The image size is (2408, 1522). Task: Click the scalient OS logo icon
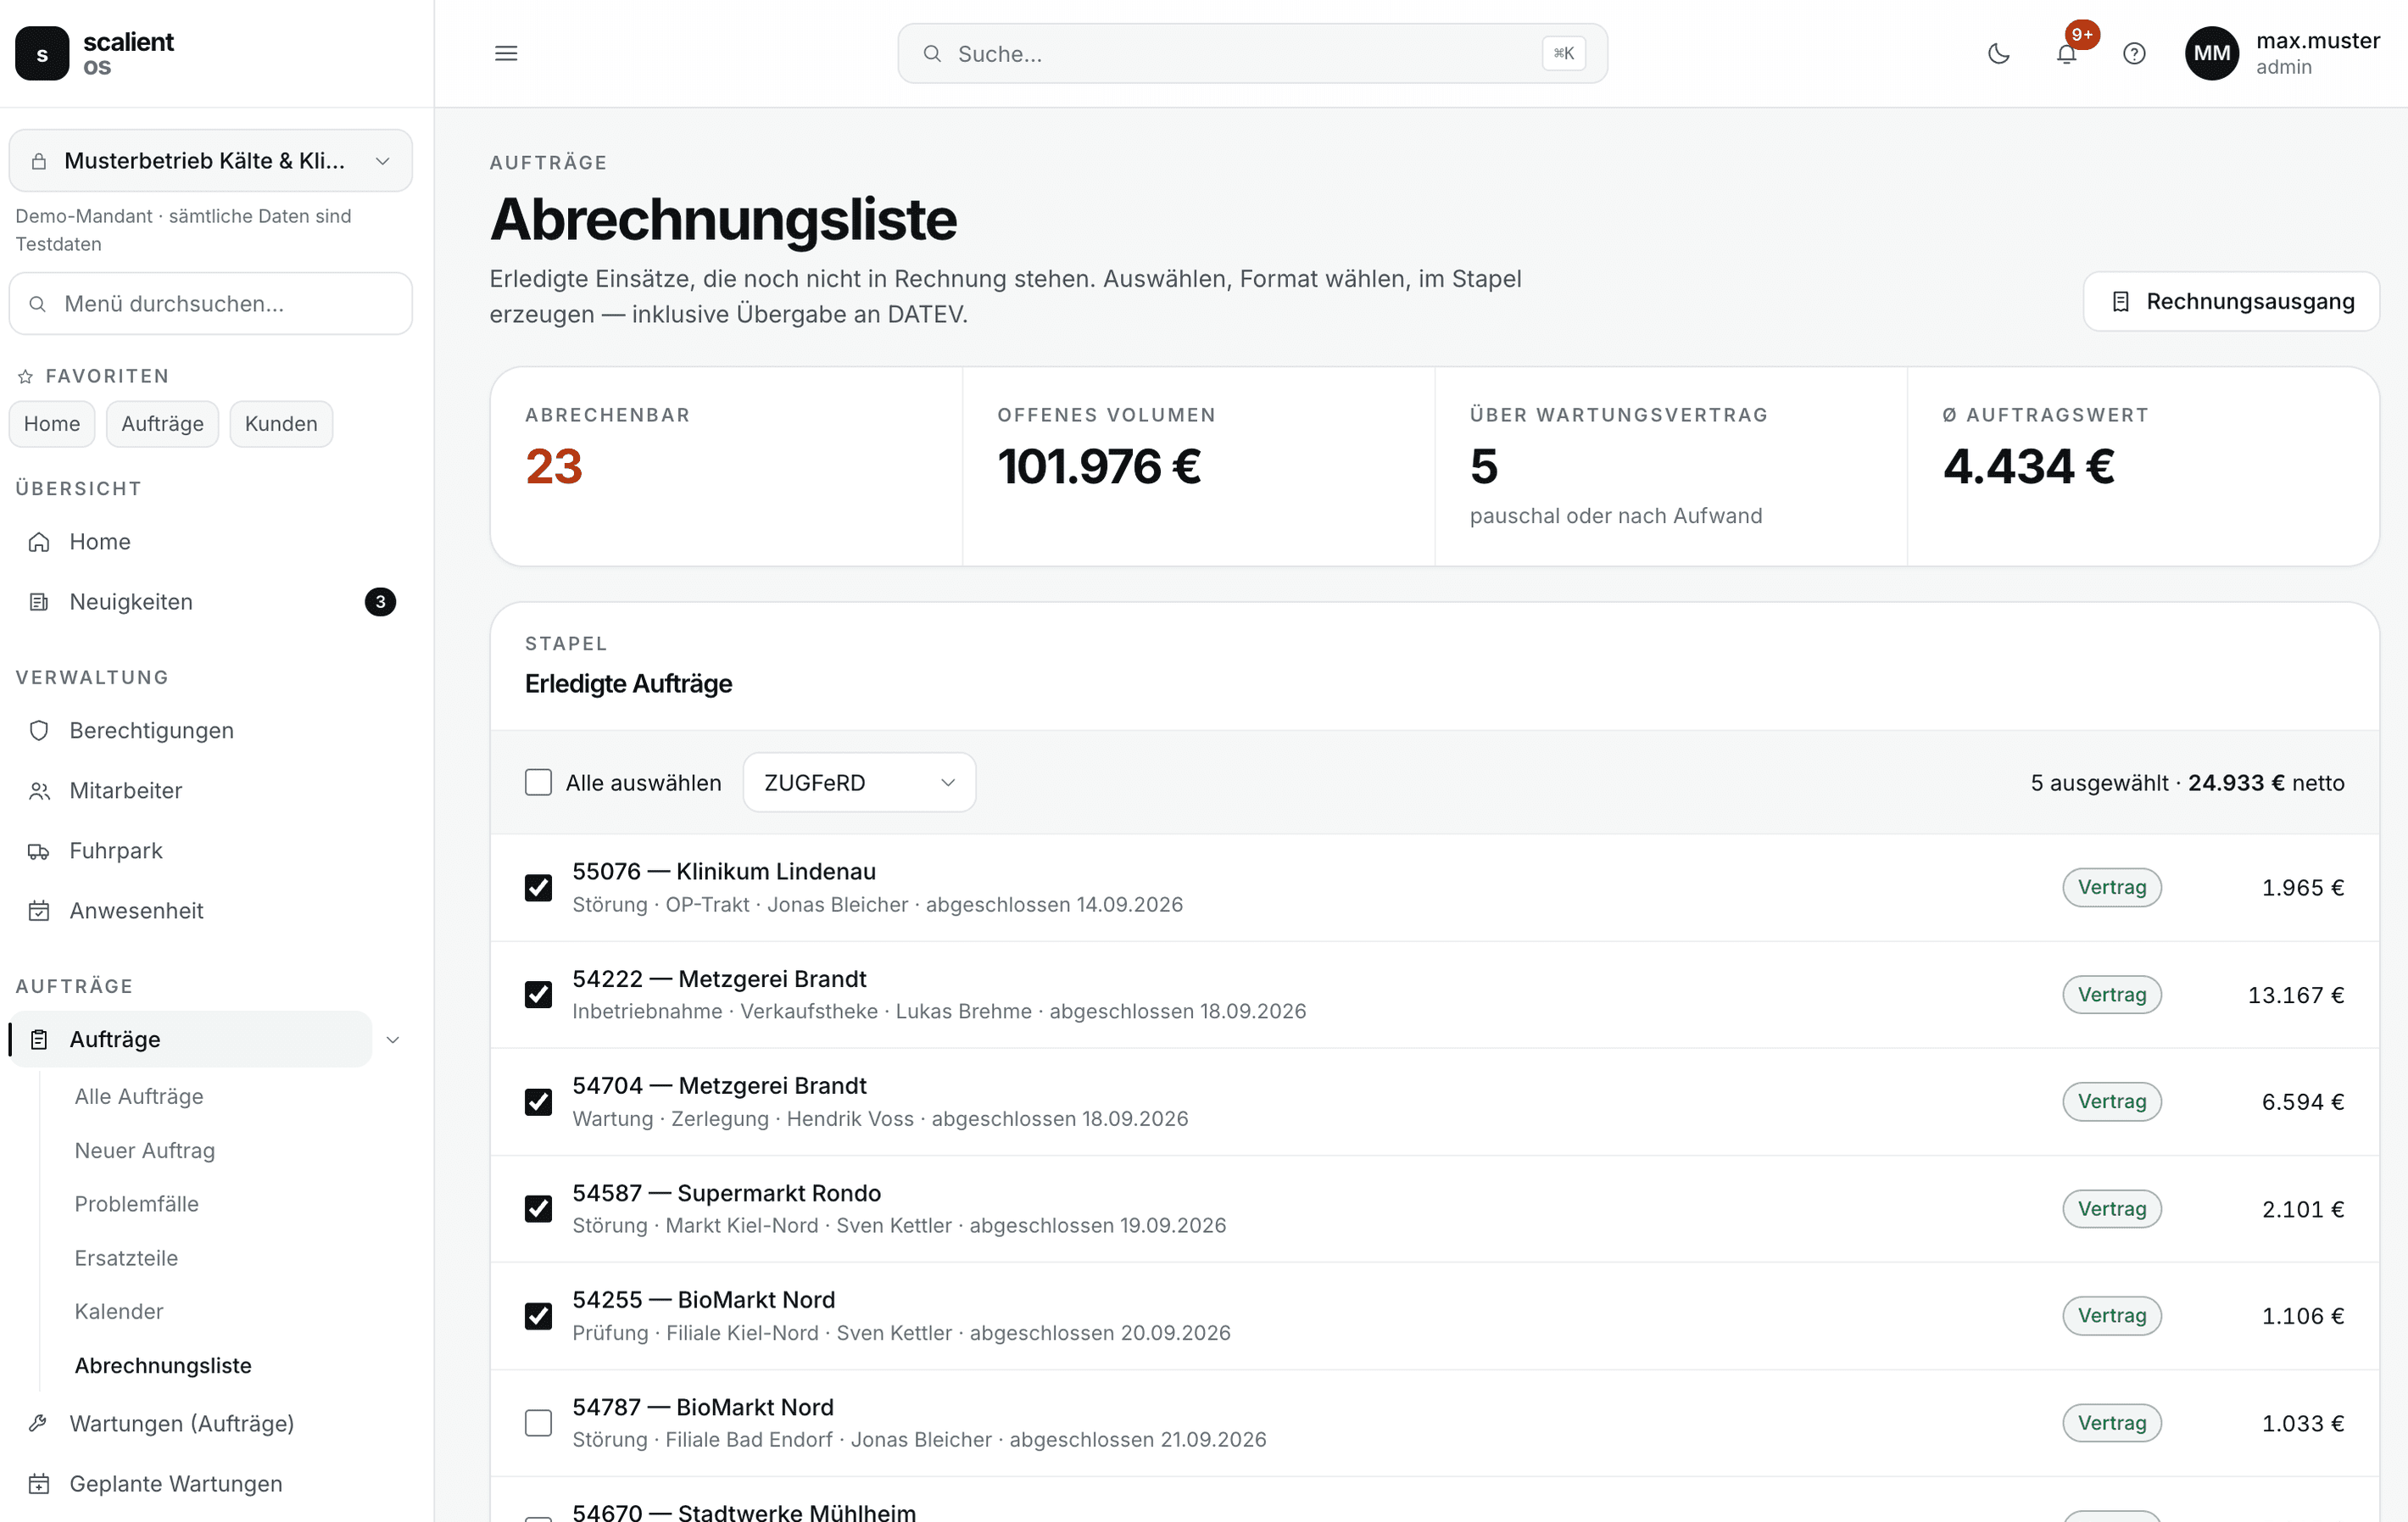tap(42, 53)
